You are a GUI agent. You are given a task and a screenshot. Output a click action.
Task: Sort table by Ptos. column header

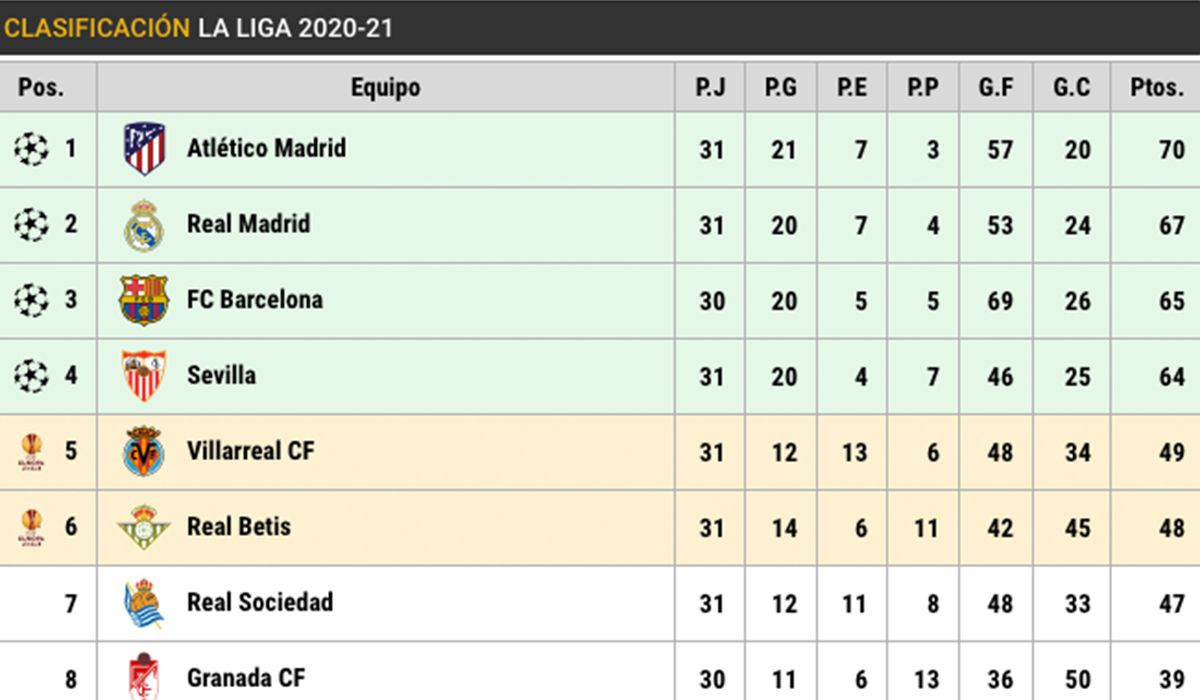click(1156, 88)
